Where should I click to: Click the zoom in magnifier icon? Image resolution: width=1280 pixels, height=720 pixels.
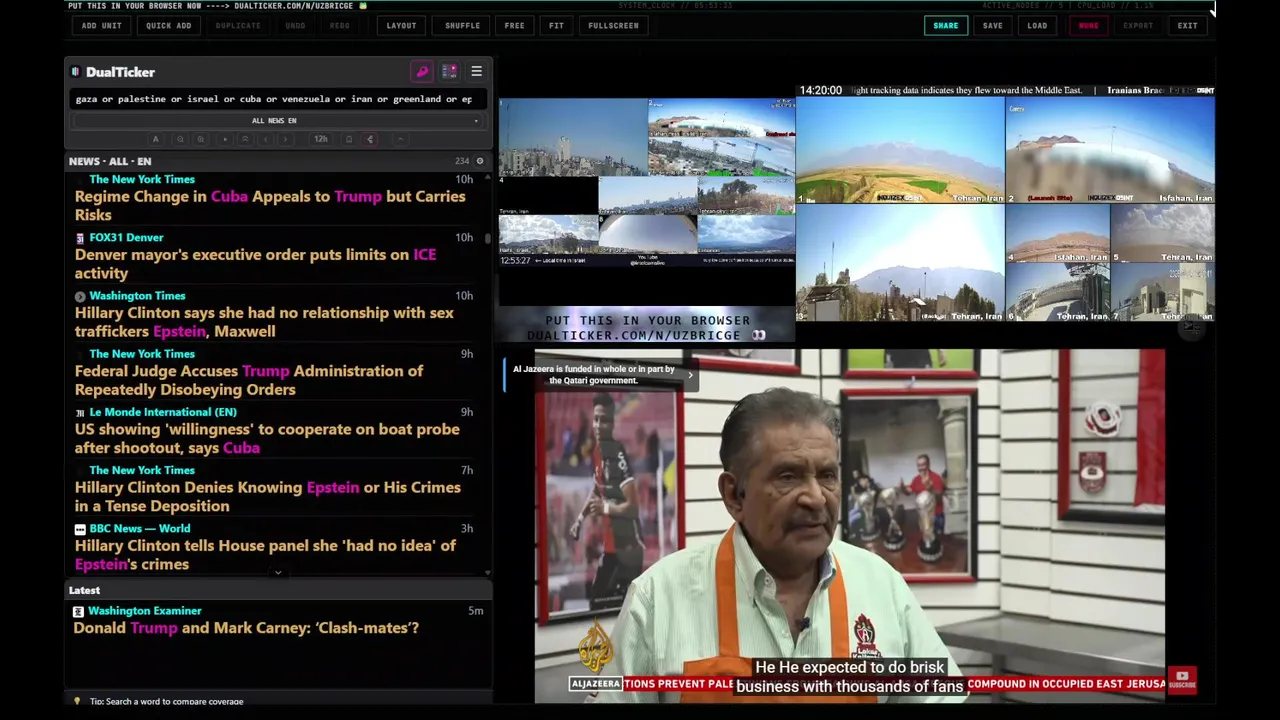point(201,139)
